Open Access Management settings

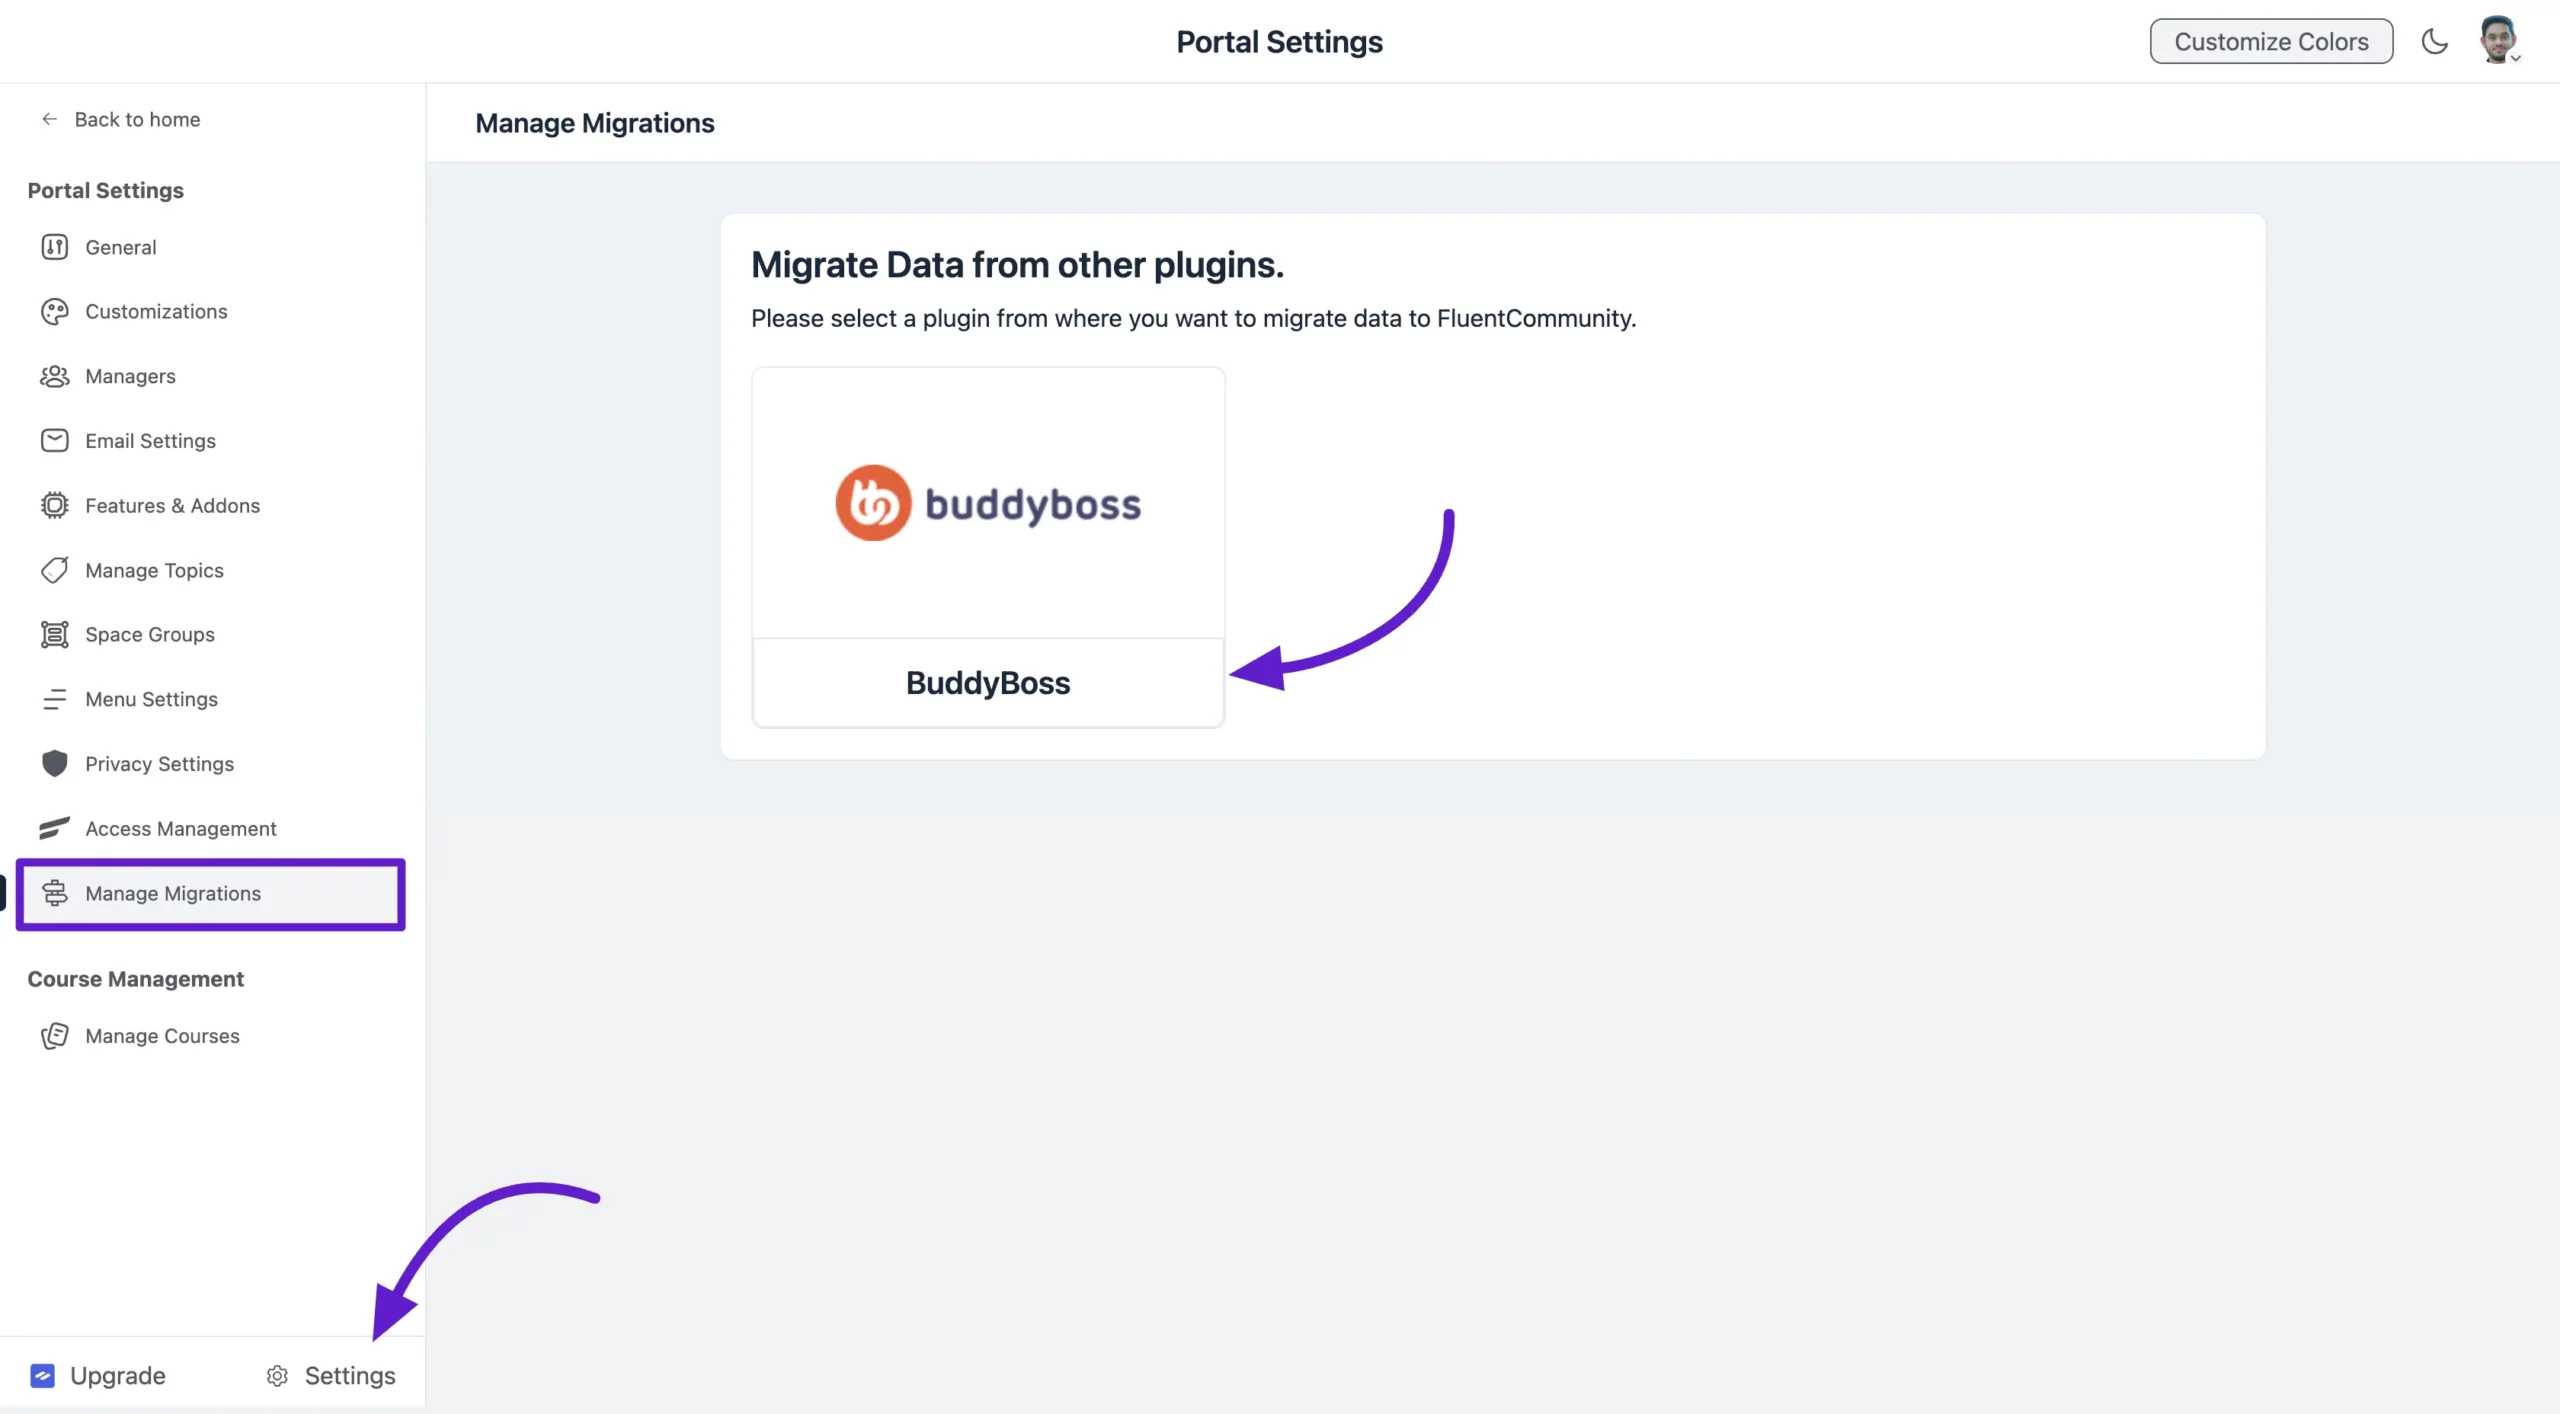(x=210, y=829)
